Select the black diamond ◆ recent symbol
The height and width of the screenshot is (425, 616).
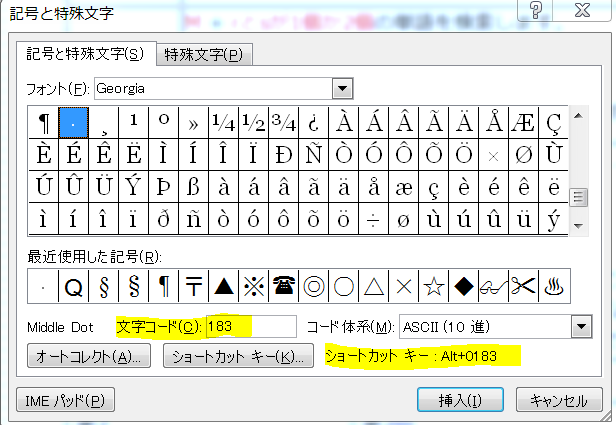[464, 286]
